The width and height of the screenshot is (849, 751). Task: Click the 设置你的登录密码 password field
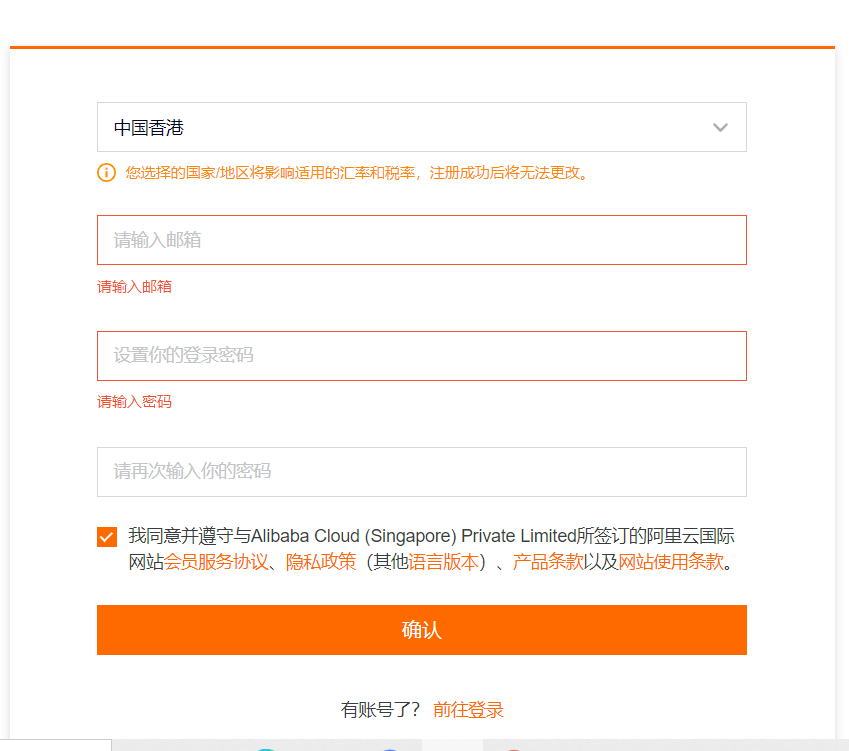[421, 356]
